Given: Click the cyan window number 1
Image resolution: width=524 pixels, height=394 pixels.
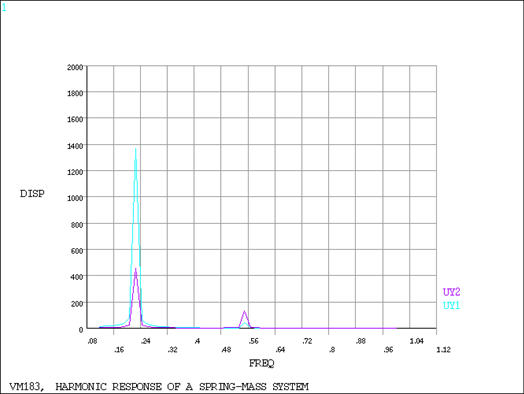Looking at the screenshot, I should point(4,7).
